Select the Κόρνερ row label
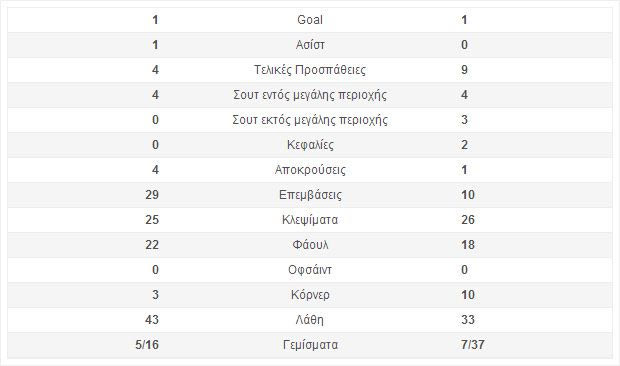The height and width of the screenshot is (366, 620). click(310, 295)
